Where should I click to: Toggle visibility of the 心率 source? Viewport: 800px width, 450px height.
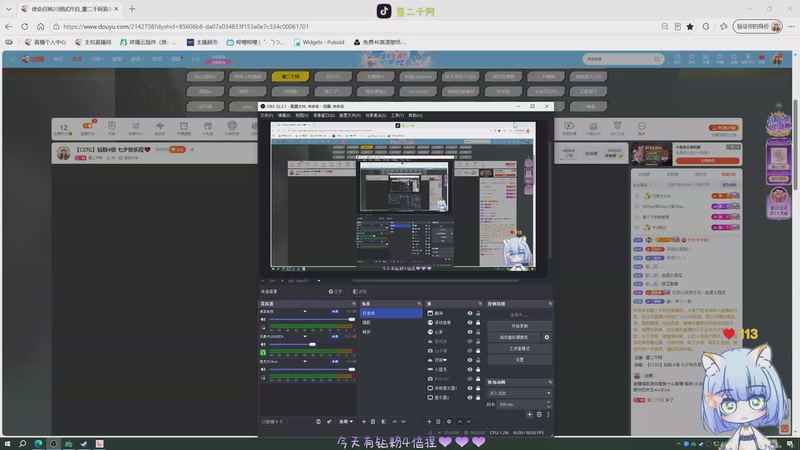pyautogui.click(x=470, y=332)
